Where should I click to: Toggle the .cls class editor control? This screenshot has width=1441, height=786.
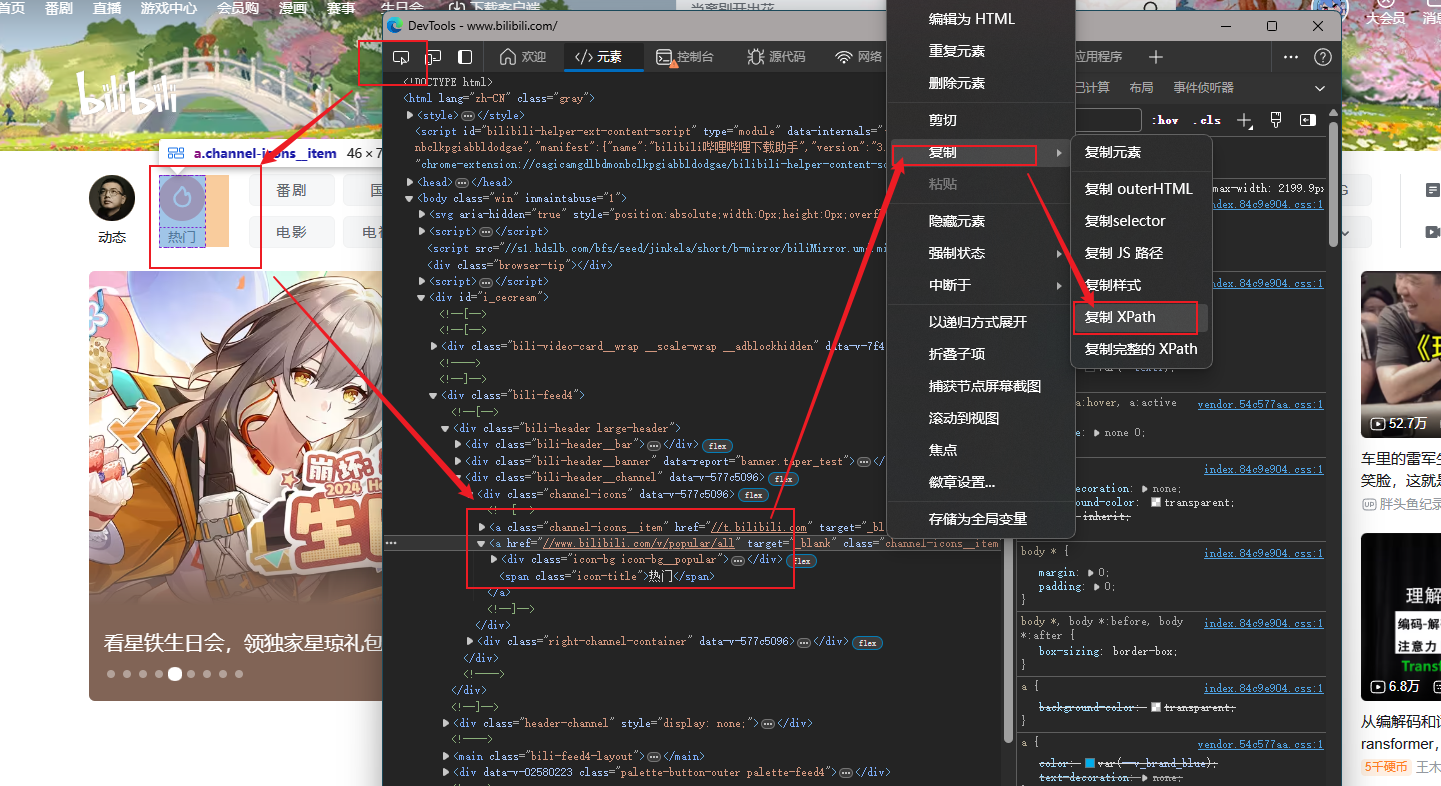[1207, 119]
